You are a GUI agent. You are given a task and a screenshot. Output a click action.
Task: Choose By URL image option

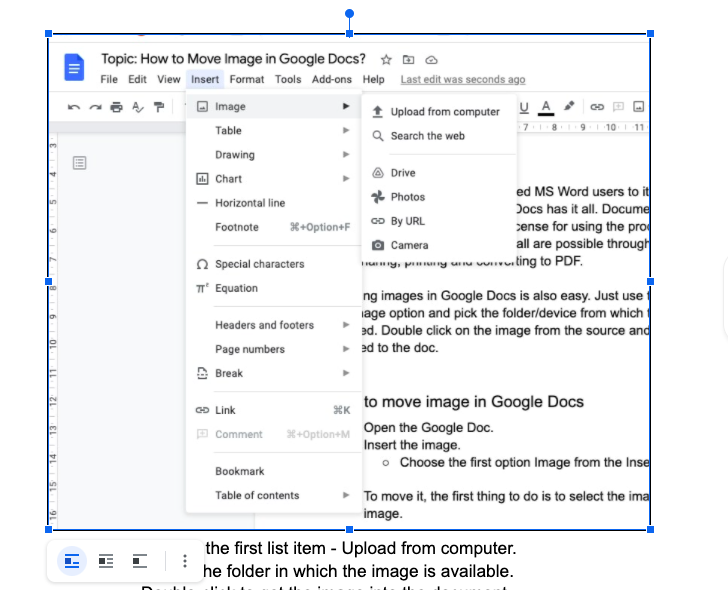pos(439,221)
